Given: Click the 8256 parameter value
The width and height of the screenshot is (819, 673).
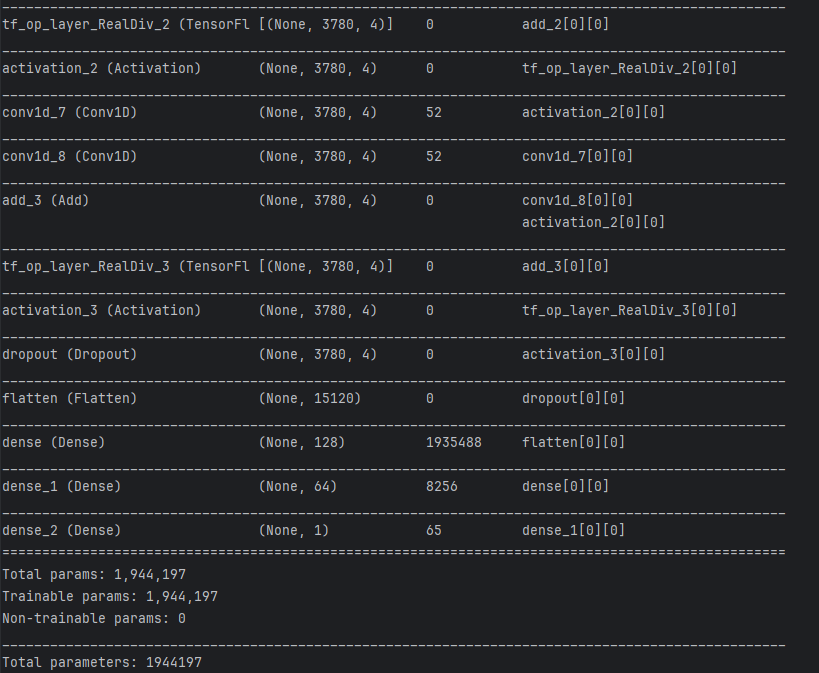Looking at the screenshot, I should click(440, 486).
